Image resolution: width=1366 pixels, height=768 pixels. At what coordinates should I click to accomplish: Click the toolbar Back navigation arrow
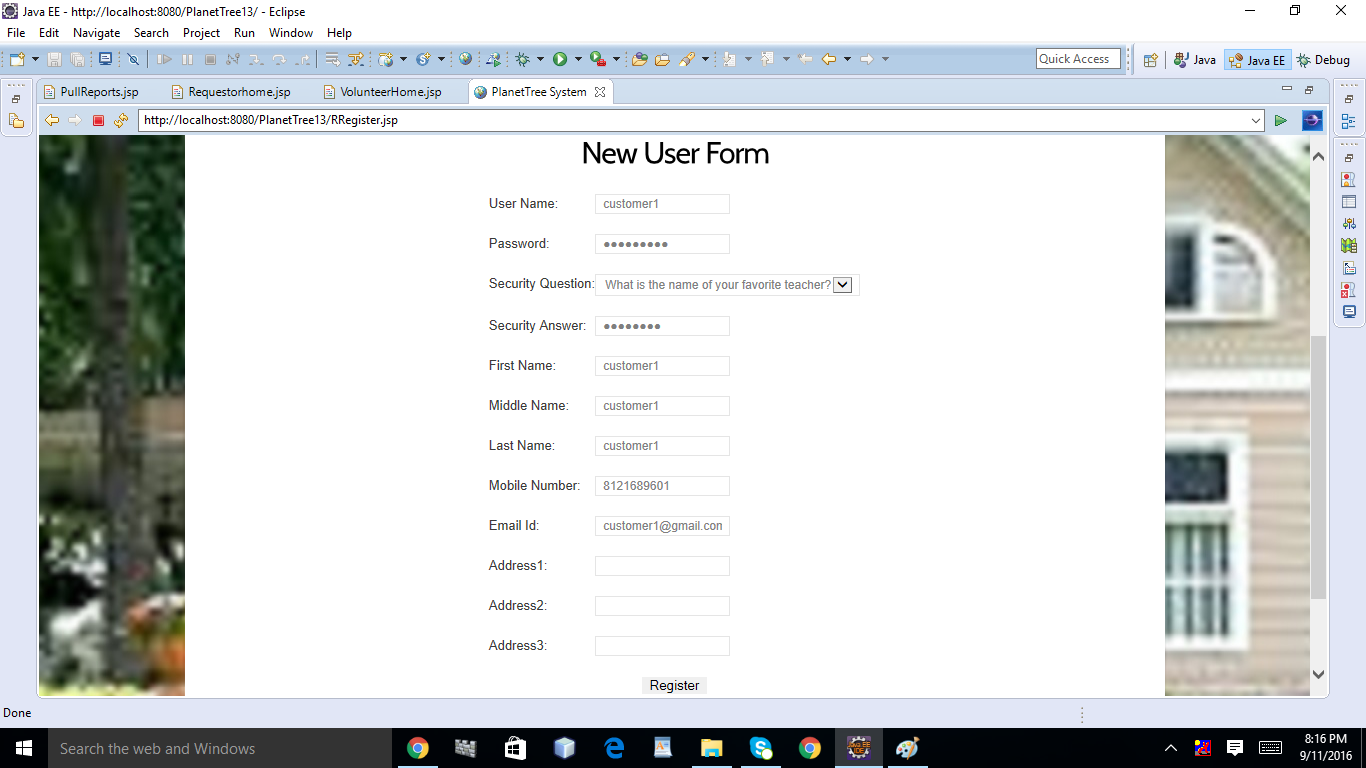(829, 59)
